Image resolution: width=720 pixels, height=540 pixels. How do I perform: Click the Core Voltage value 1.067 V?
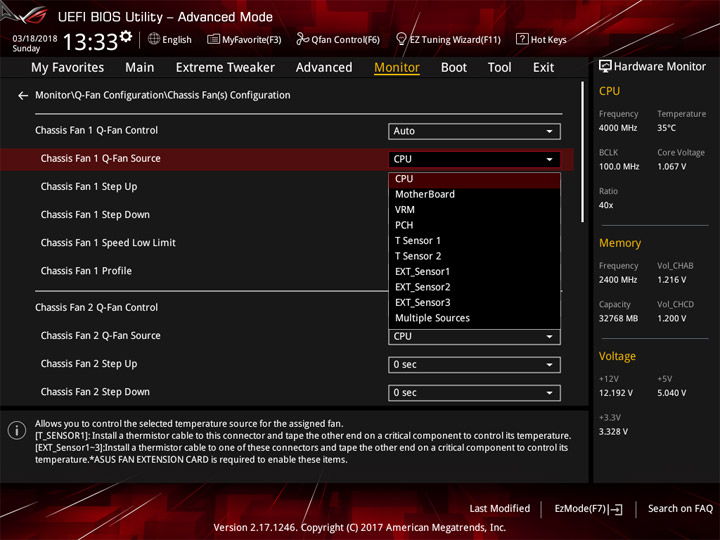coord(672,167)
